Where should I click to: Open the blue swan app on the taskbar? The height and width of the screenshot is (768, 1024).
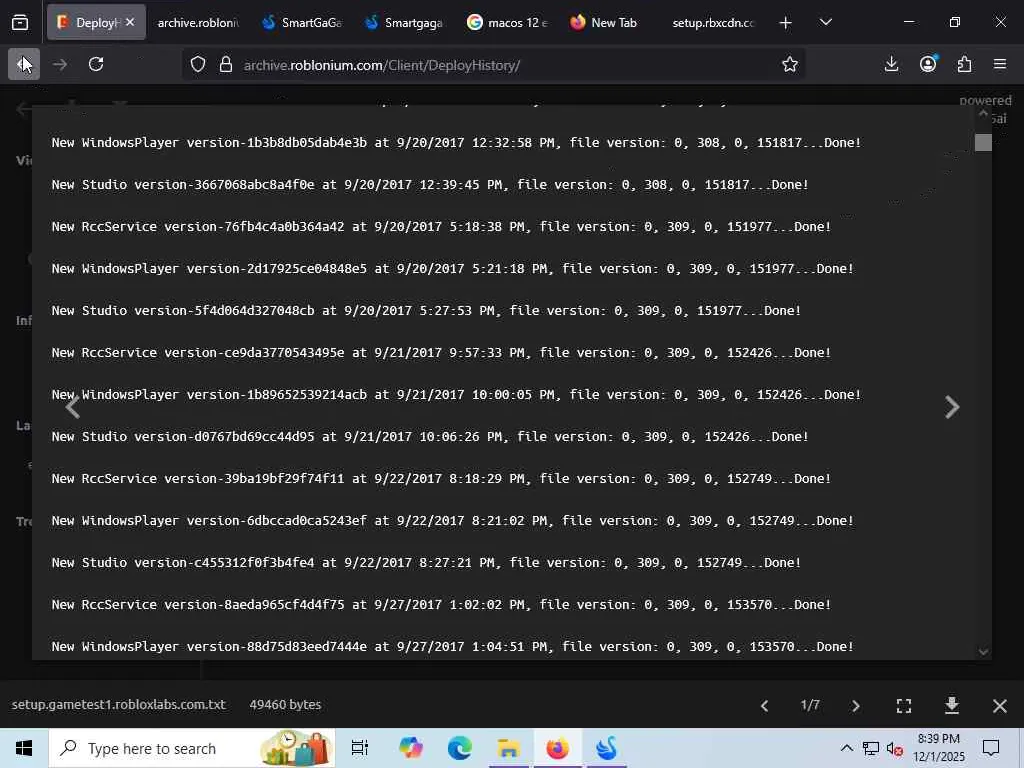coord(607,748)
